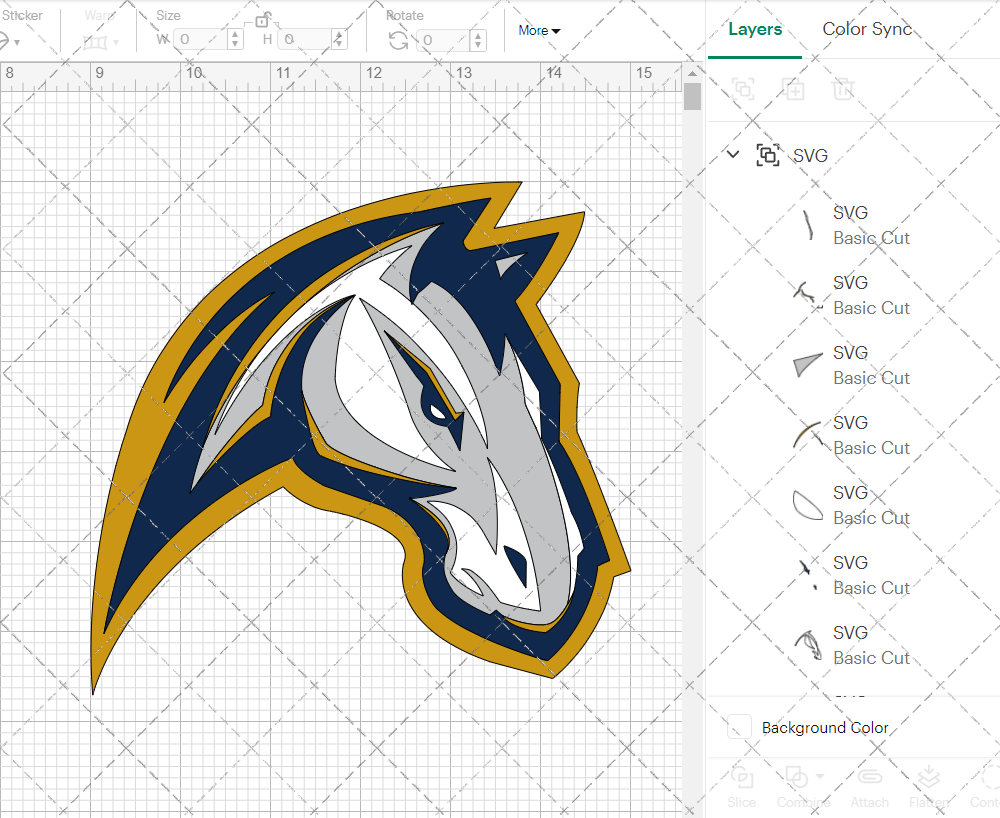1000x818 pixels.
Task: Select the Flatten tool
Action: pos(930,786)
